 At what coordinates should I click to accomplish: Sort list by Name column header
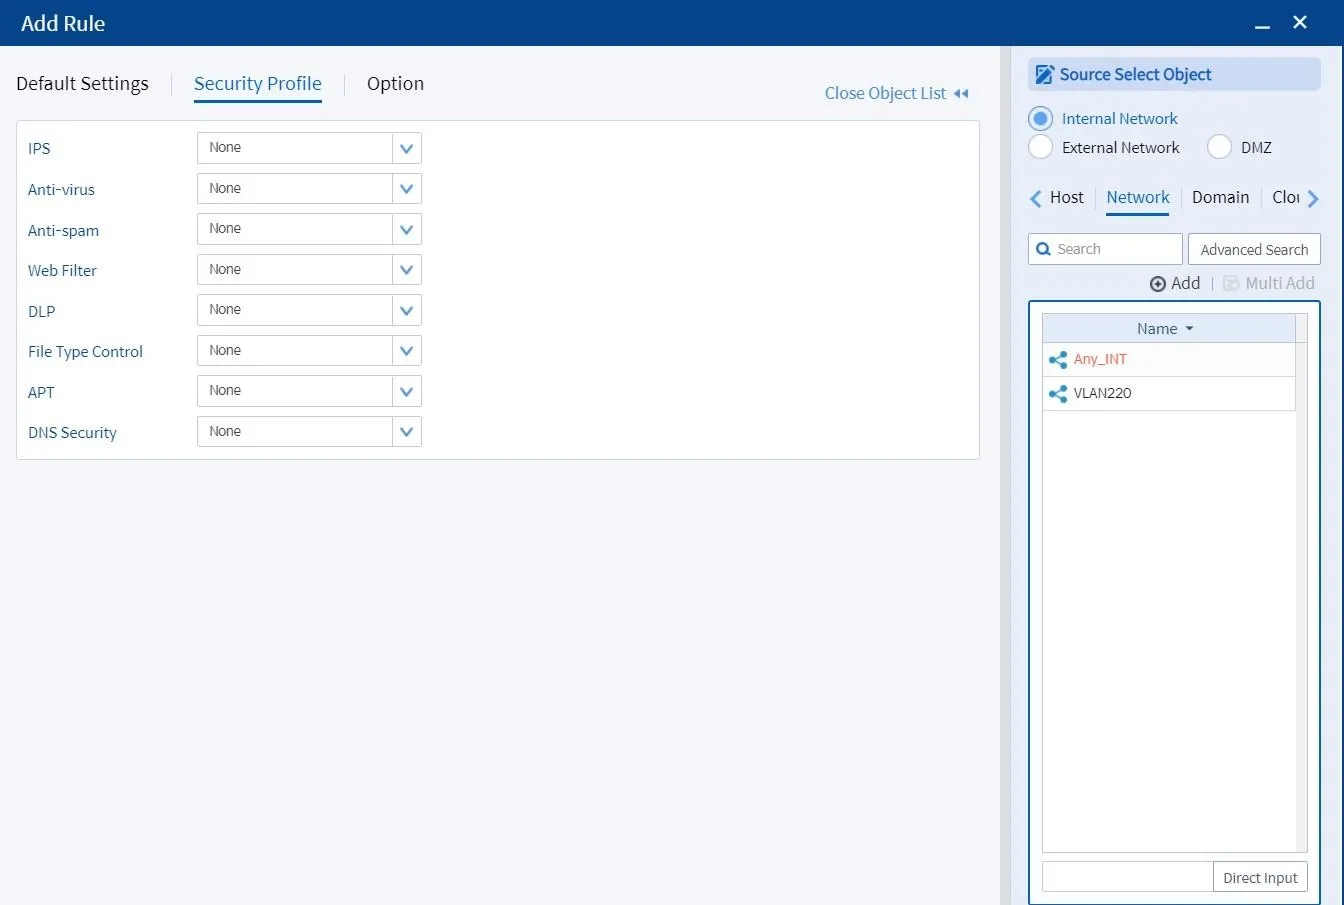[1168, 329]
